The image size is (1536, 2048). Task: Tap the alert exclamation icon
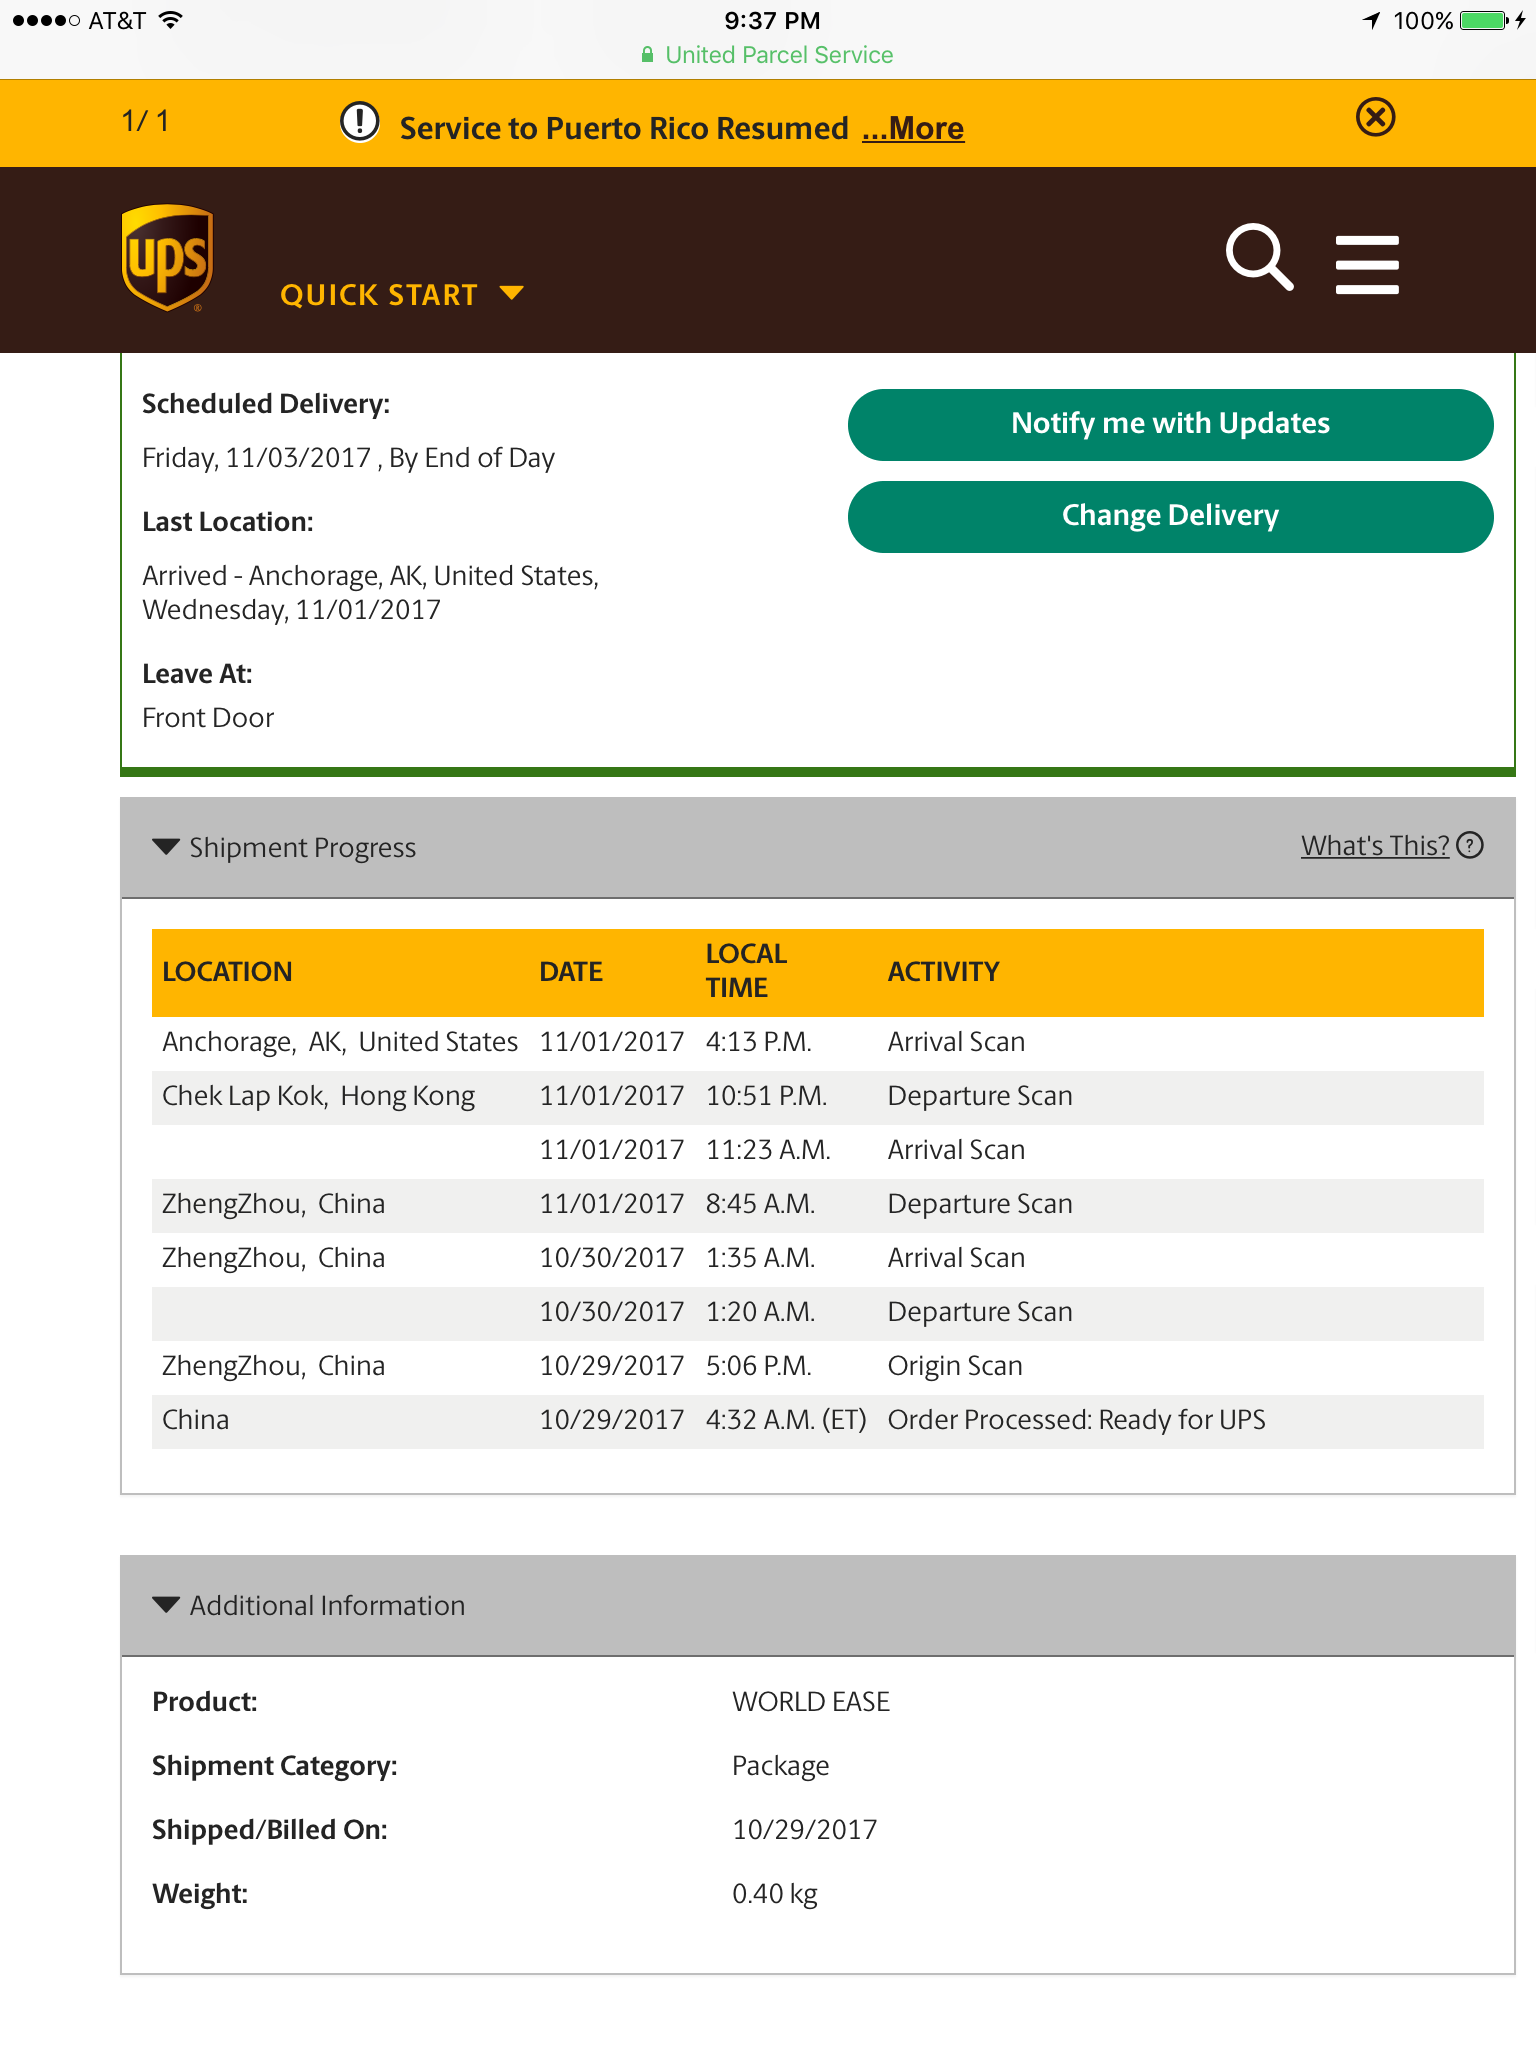point(359,122)
